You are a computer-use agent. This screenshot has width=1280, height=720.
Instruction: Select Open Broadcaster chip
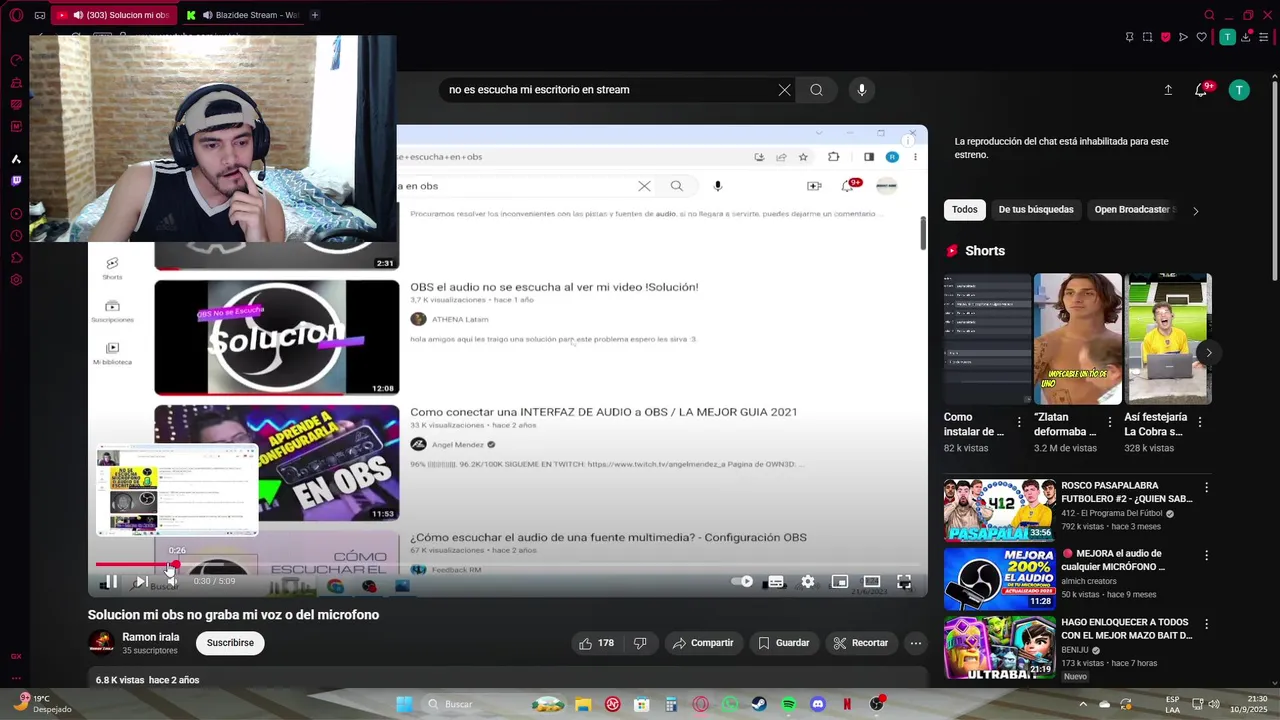[x=1134, y=210]
